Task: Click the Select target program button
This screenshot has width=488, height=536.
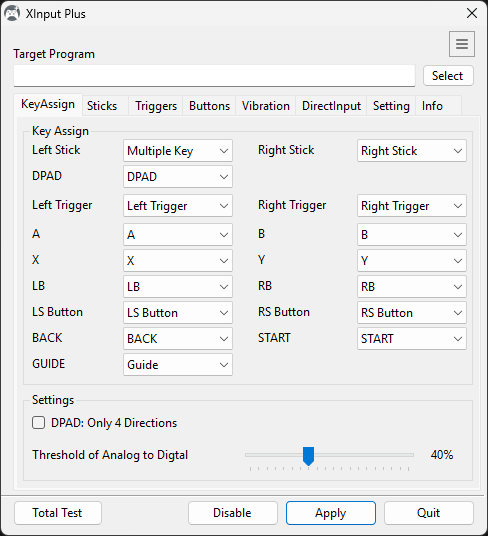Action: pos(448,76)
